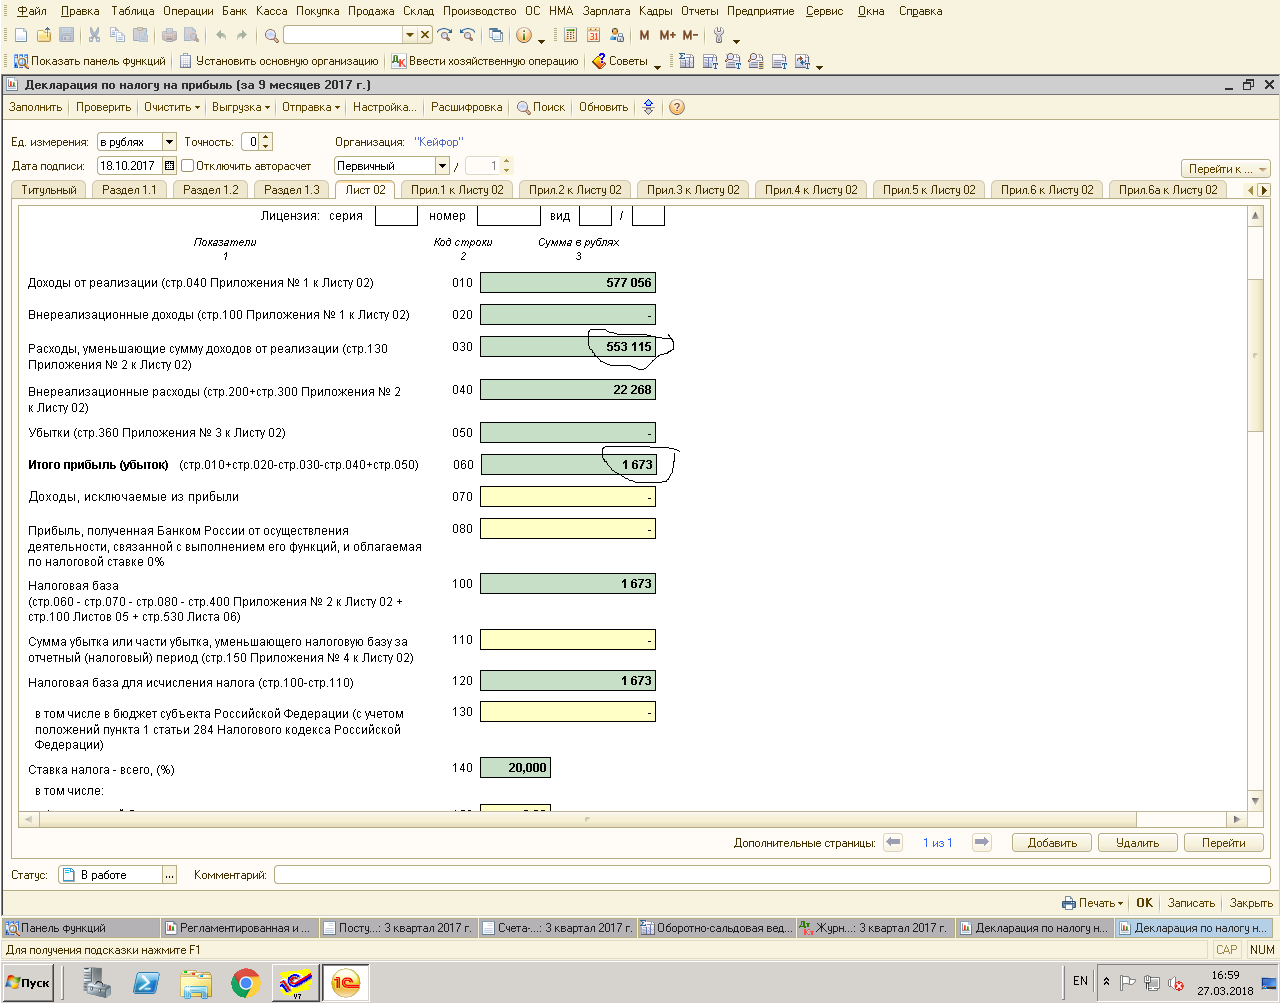
Task: Click the Ввести хозяйственную операцию icon
Action: pyautogui.click(x=399, y=61)
